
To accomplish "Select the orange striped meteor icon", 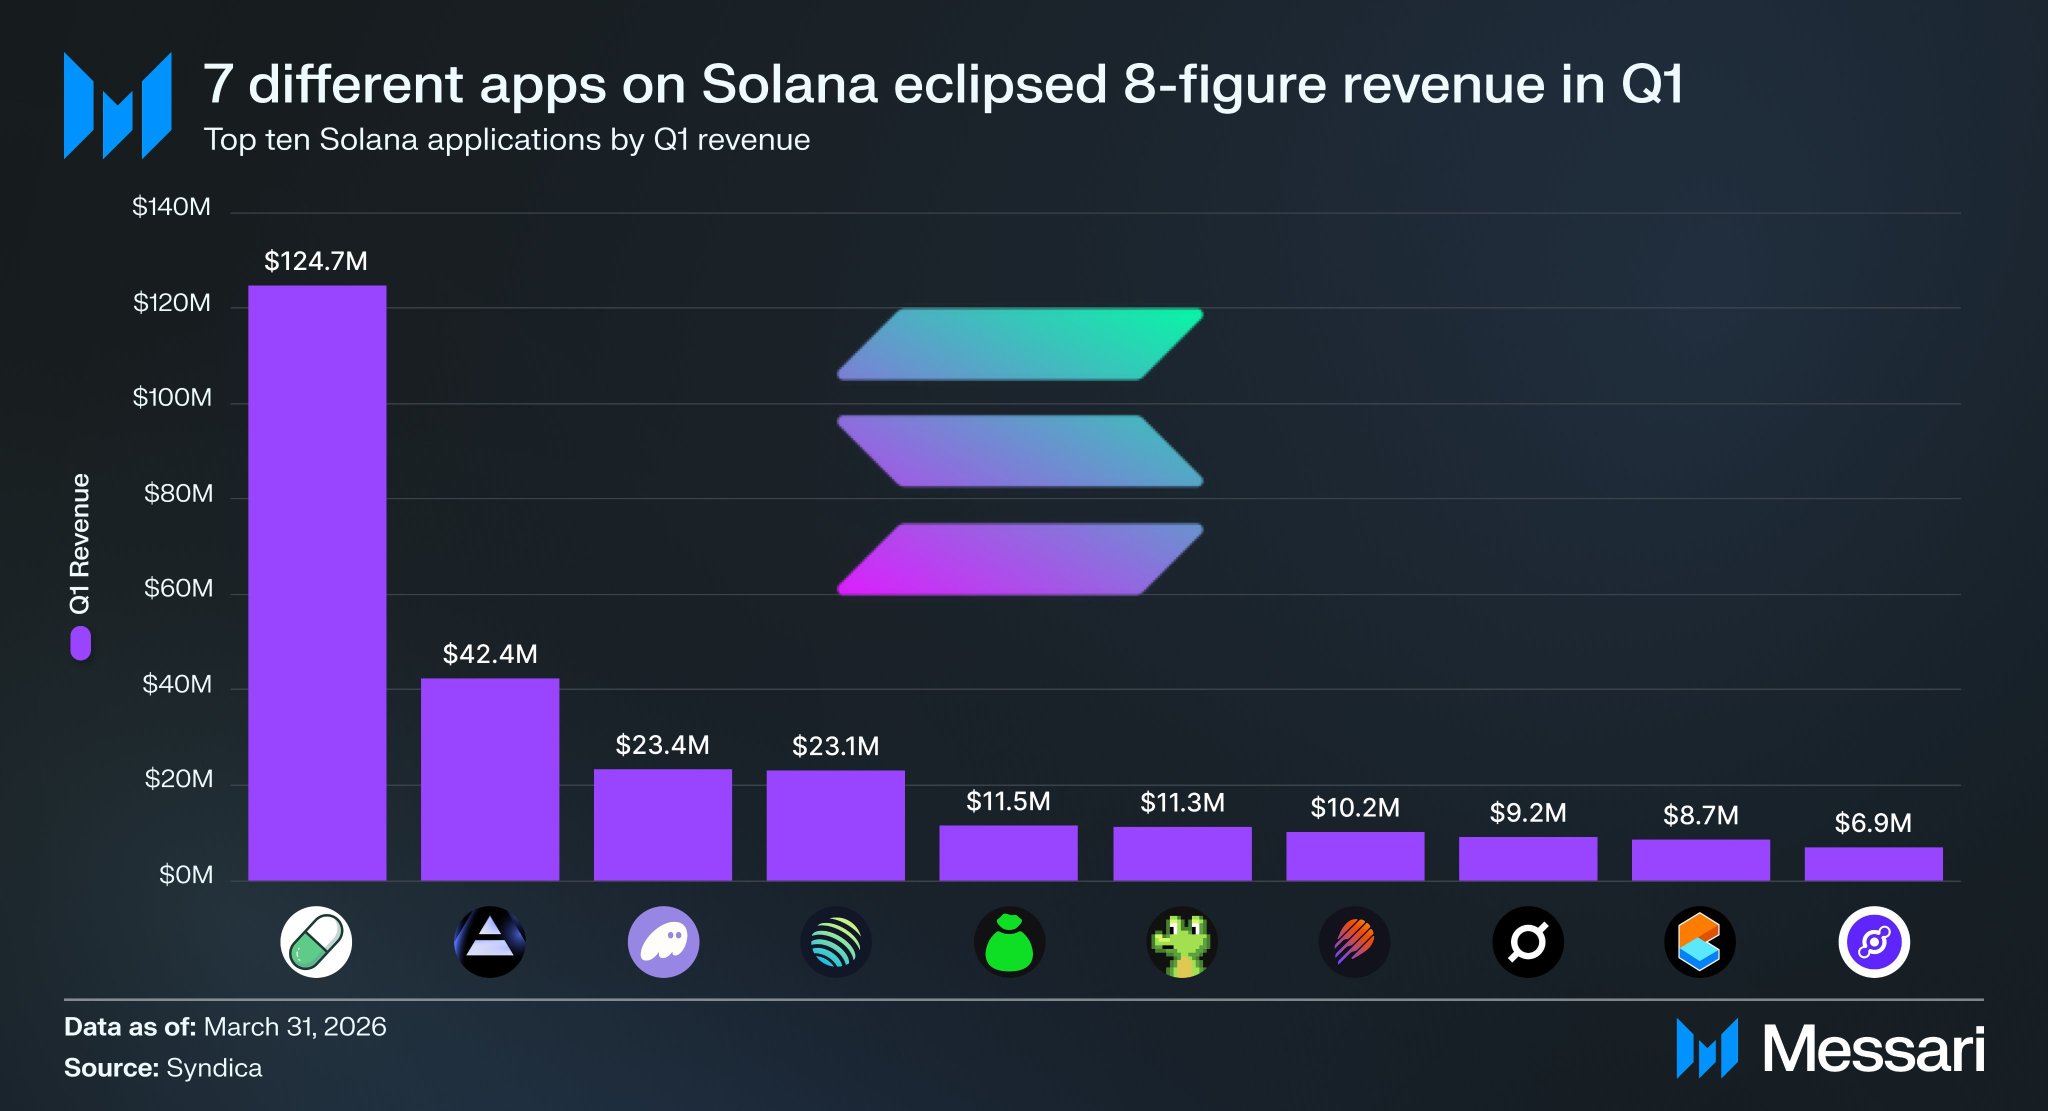I will [x=1355, y=942].
